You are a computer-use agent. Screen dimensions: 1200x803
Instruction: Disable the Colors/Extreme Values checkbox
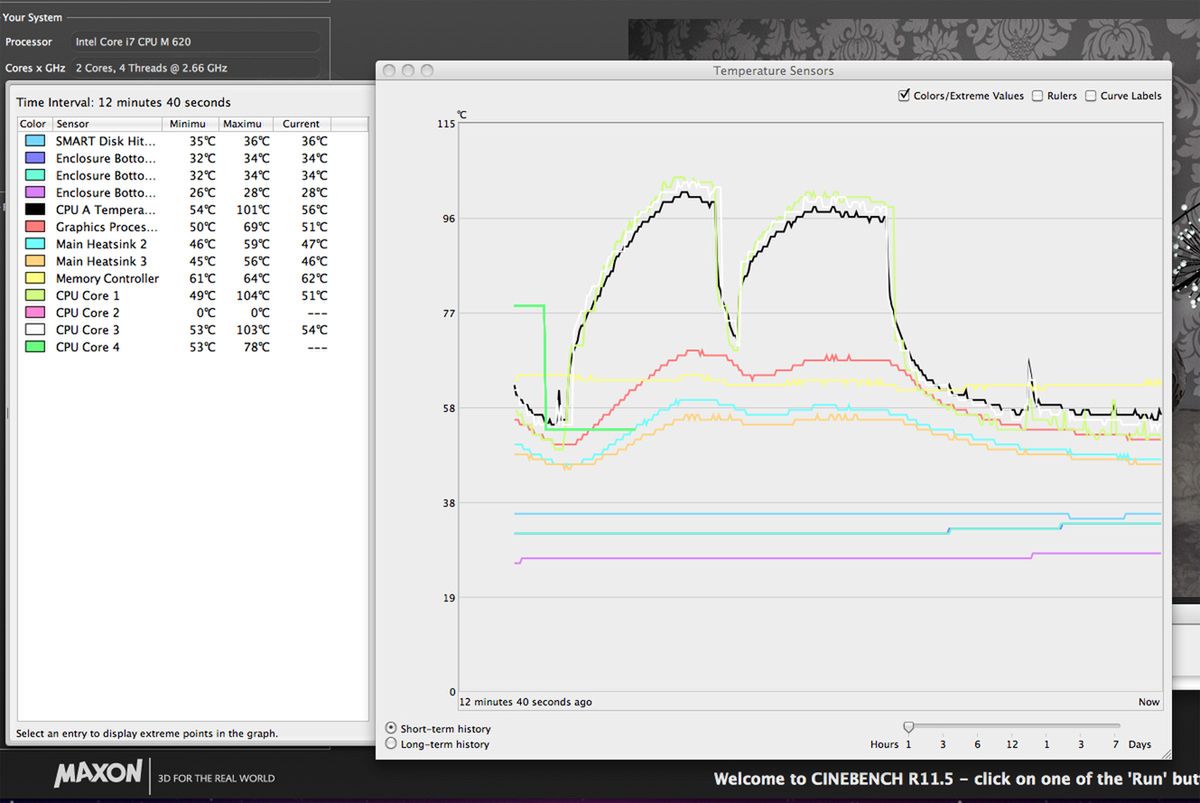pyautogui.click(x=904, y=96)
